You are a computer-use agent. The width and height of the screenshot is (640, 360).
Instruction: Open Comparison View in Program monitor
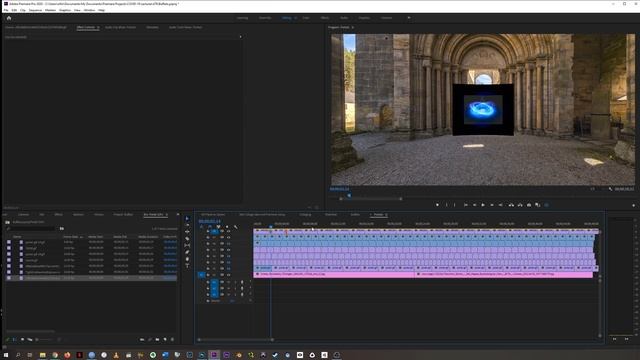(x=538, y=205)
